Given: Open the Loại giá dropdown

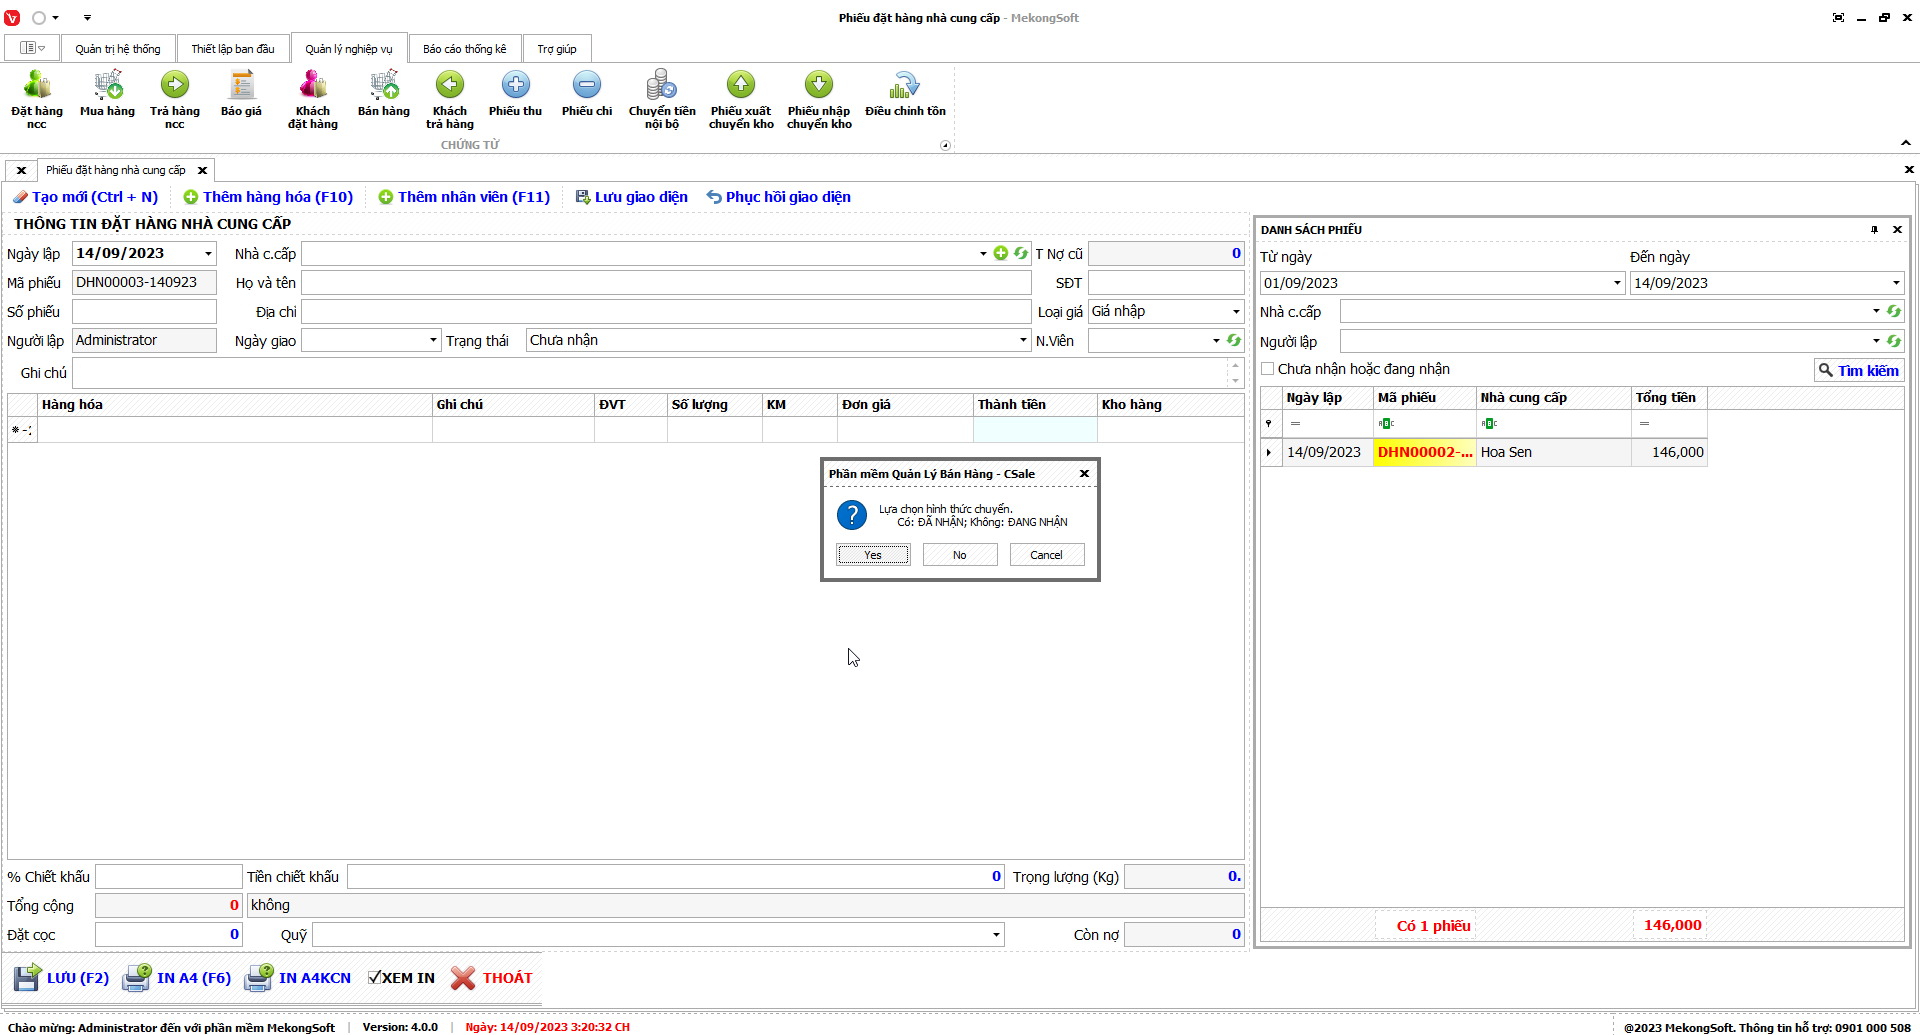Looking at the screenshot, I should (x=1236, y=312).
